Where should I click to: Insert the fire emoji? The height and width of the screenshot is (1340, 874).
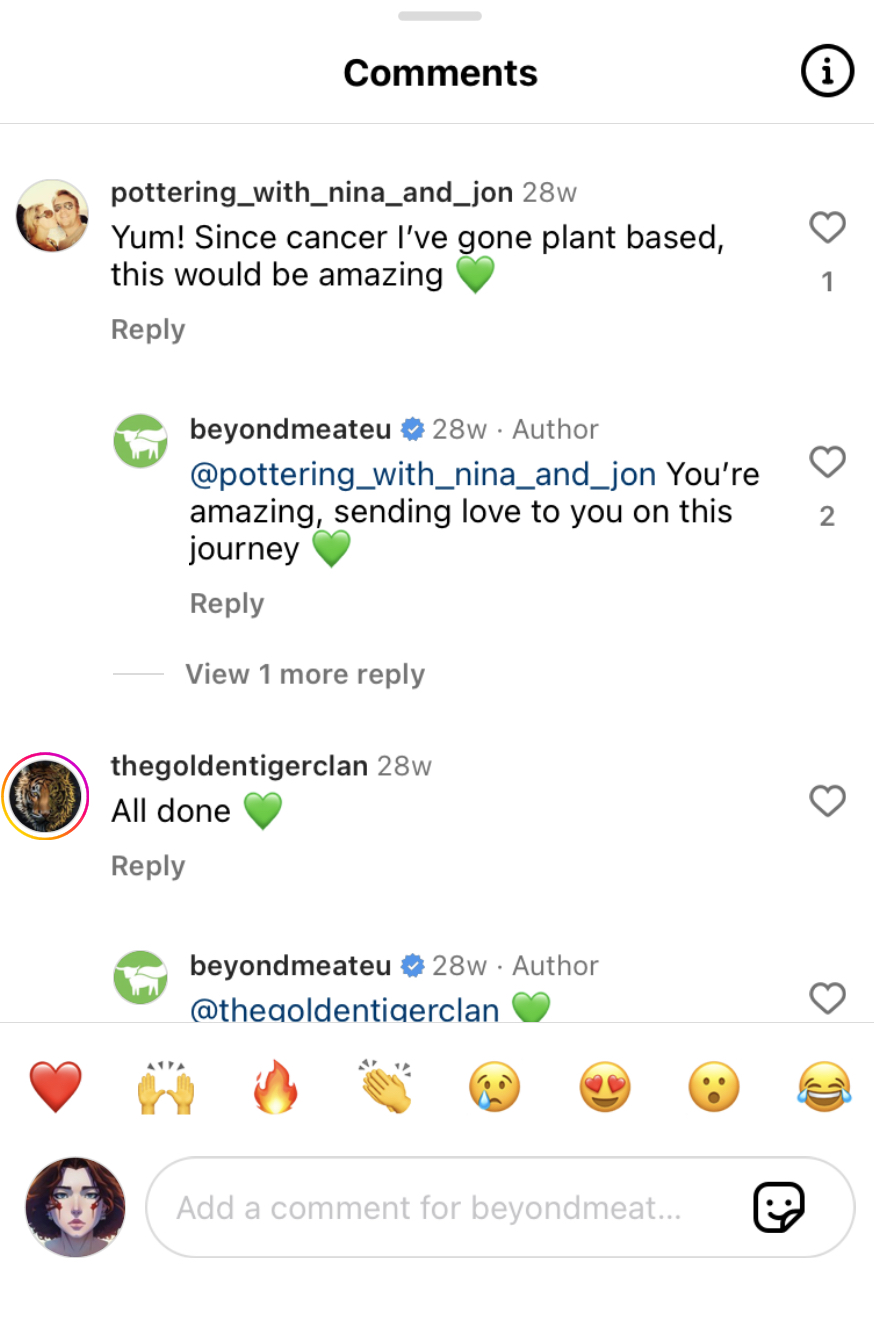click(276, 1087)
